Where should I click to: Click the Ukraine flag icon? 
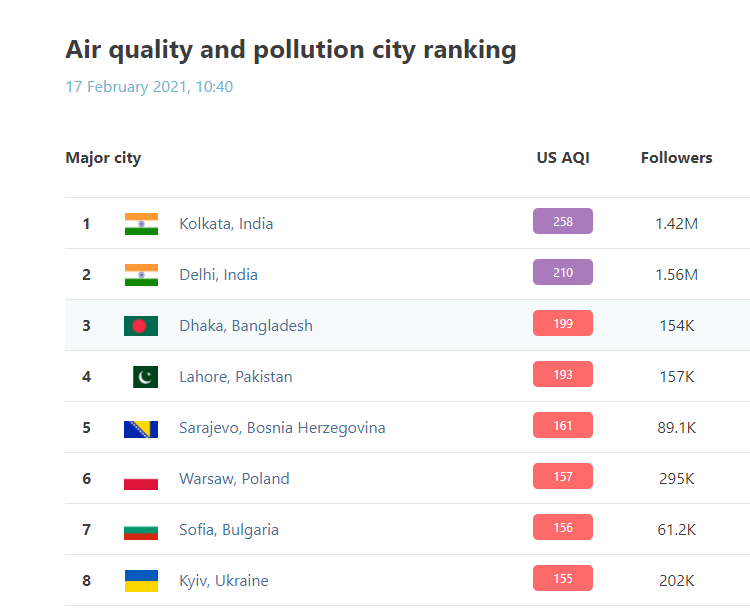click(141, 581)
